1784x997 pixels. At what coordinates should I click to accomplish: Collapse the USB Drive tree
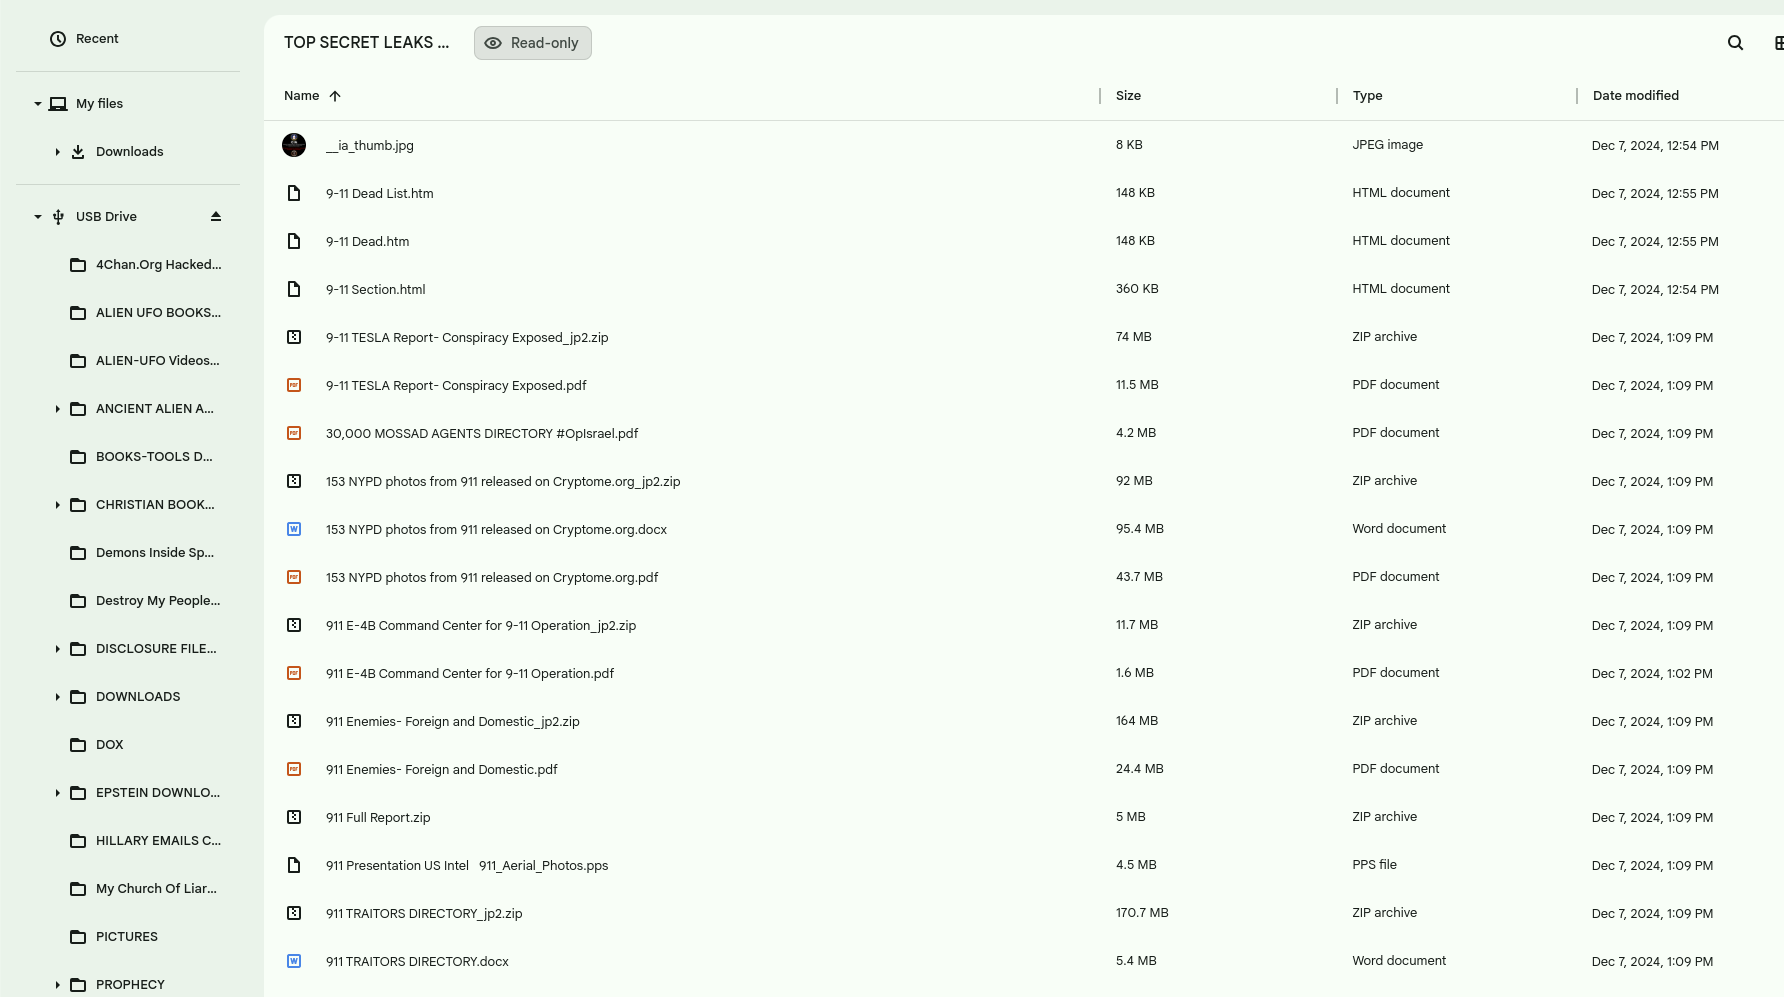click(38, 217)
